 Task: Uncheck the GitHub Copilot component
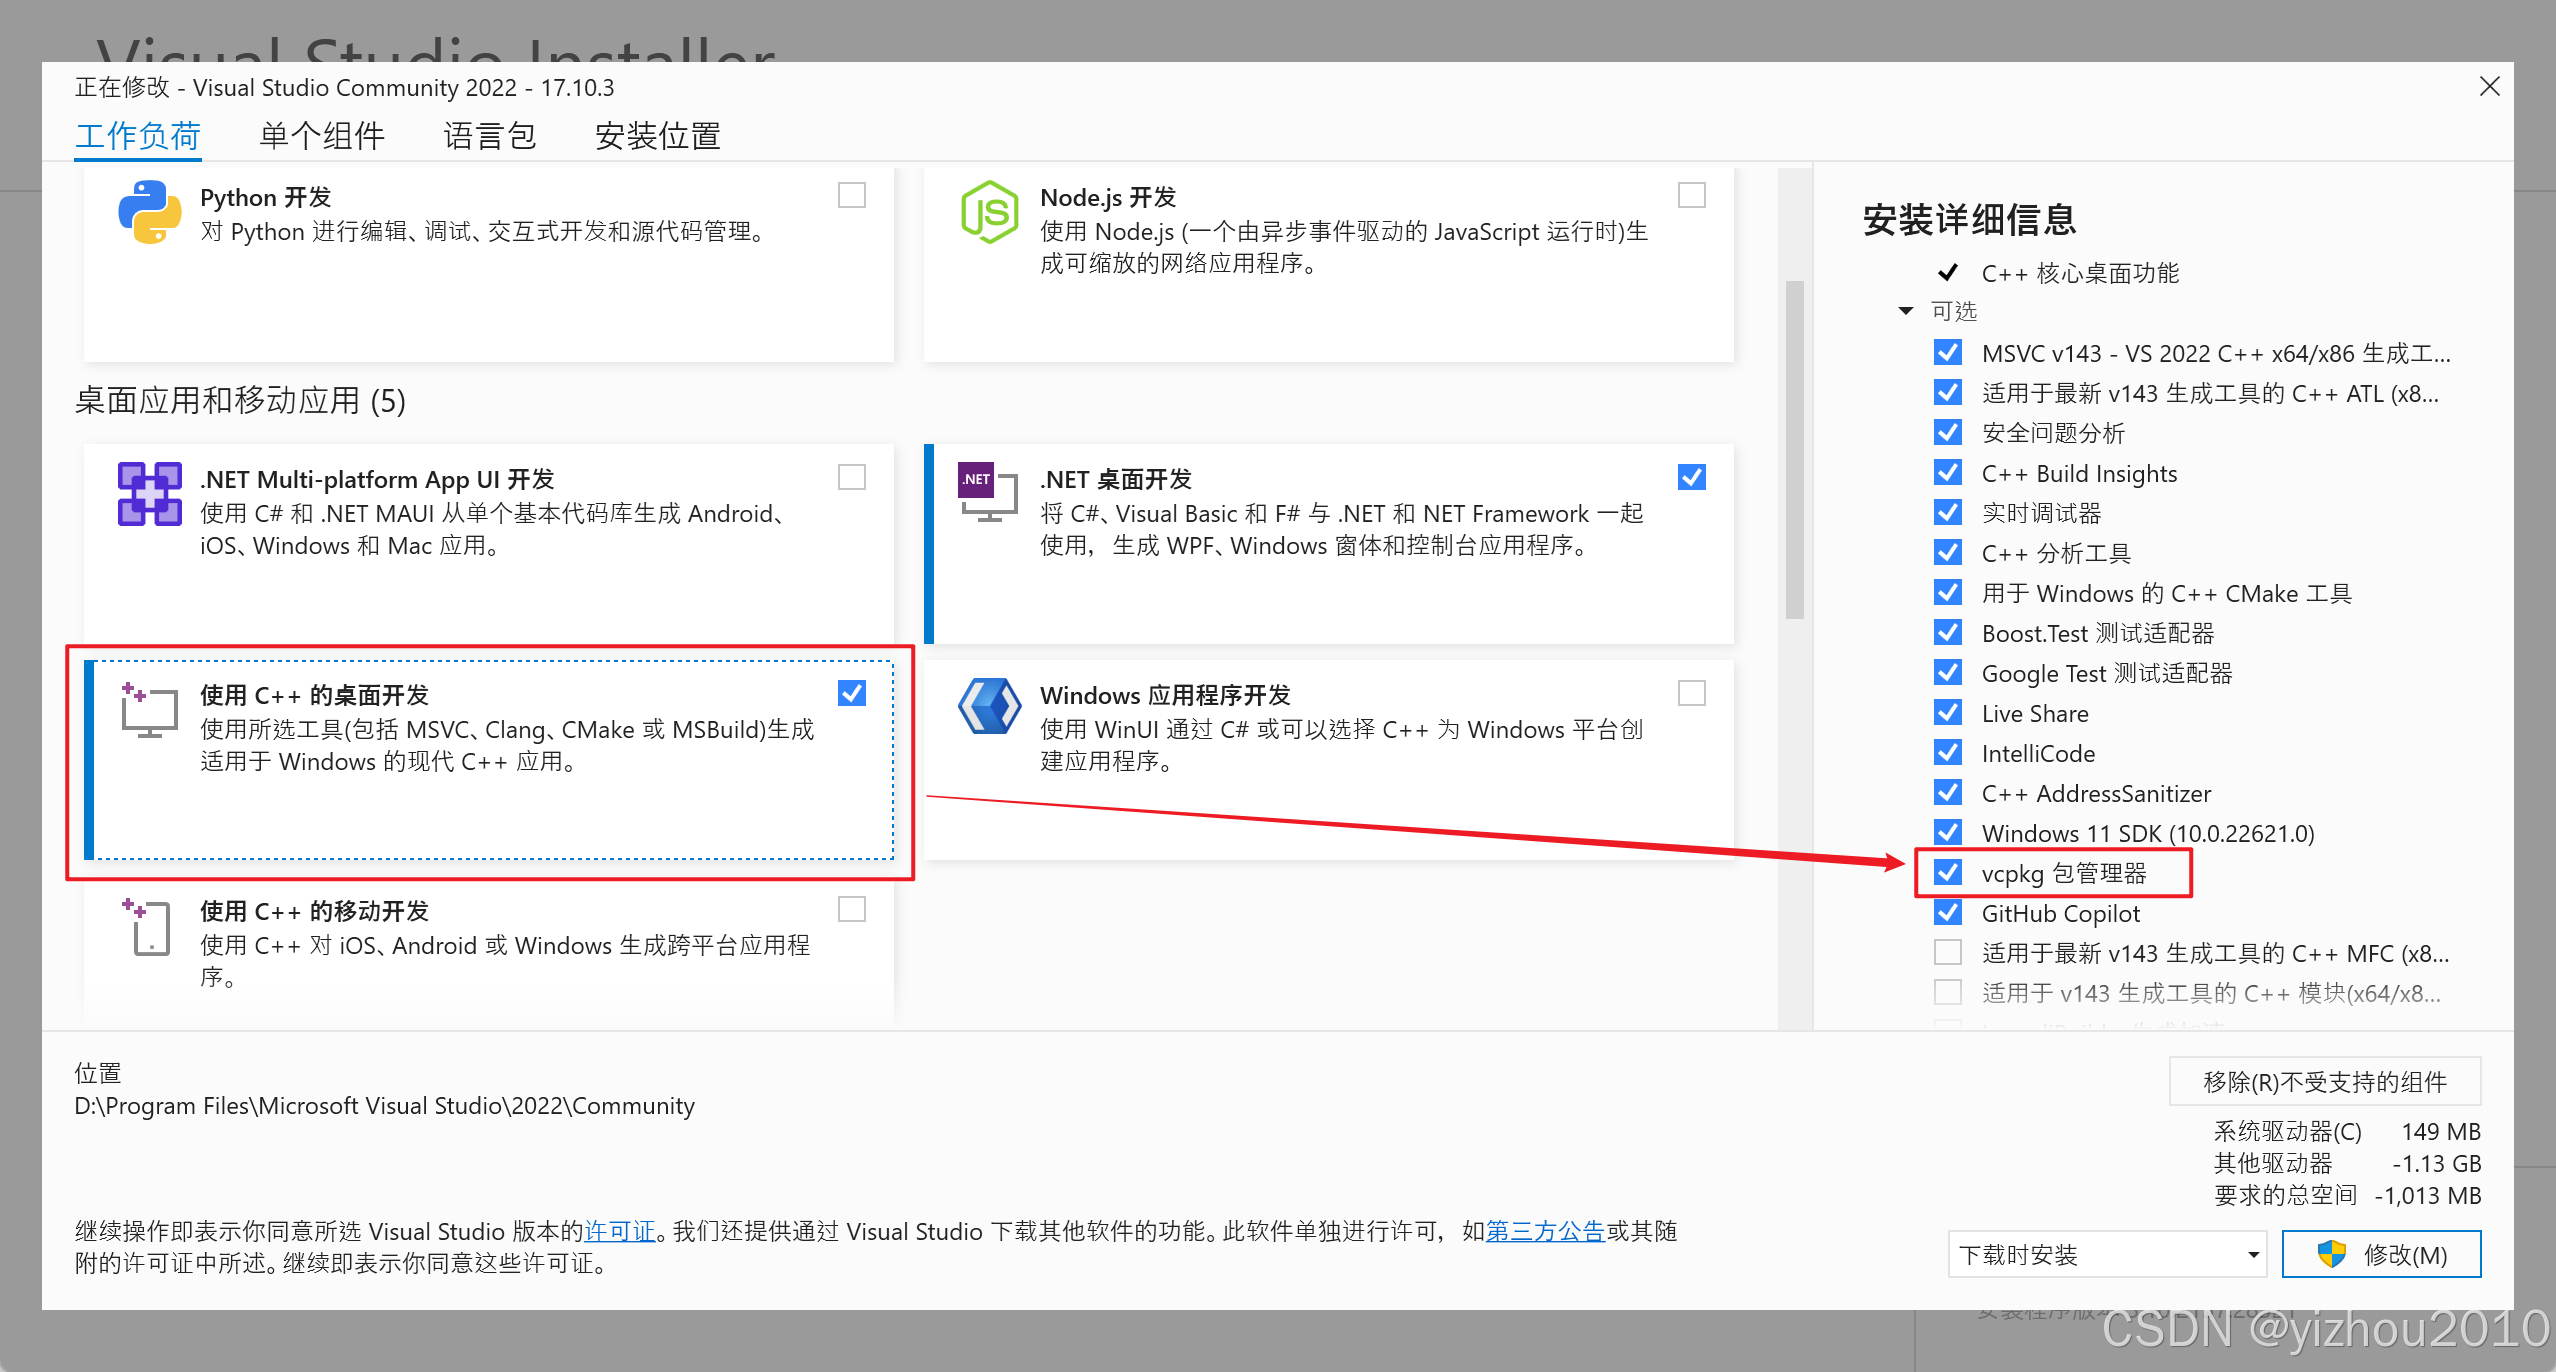[x=1948, y=912]
